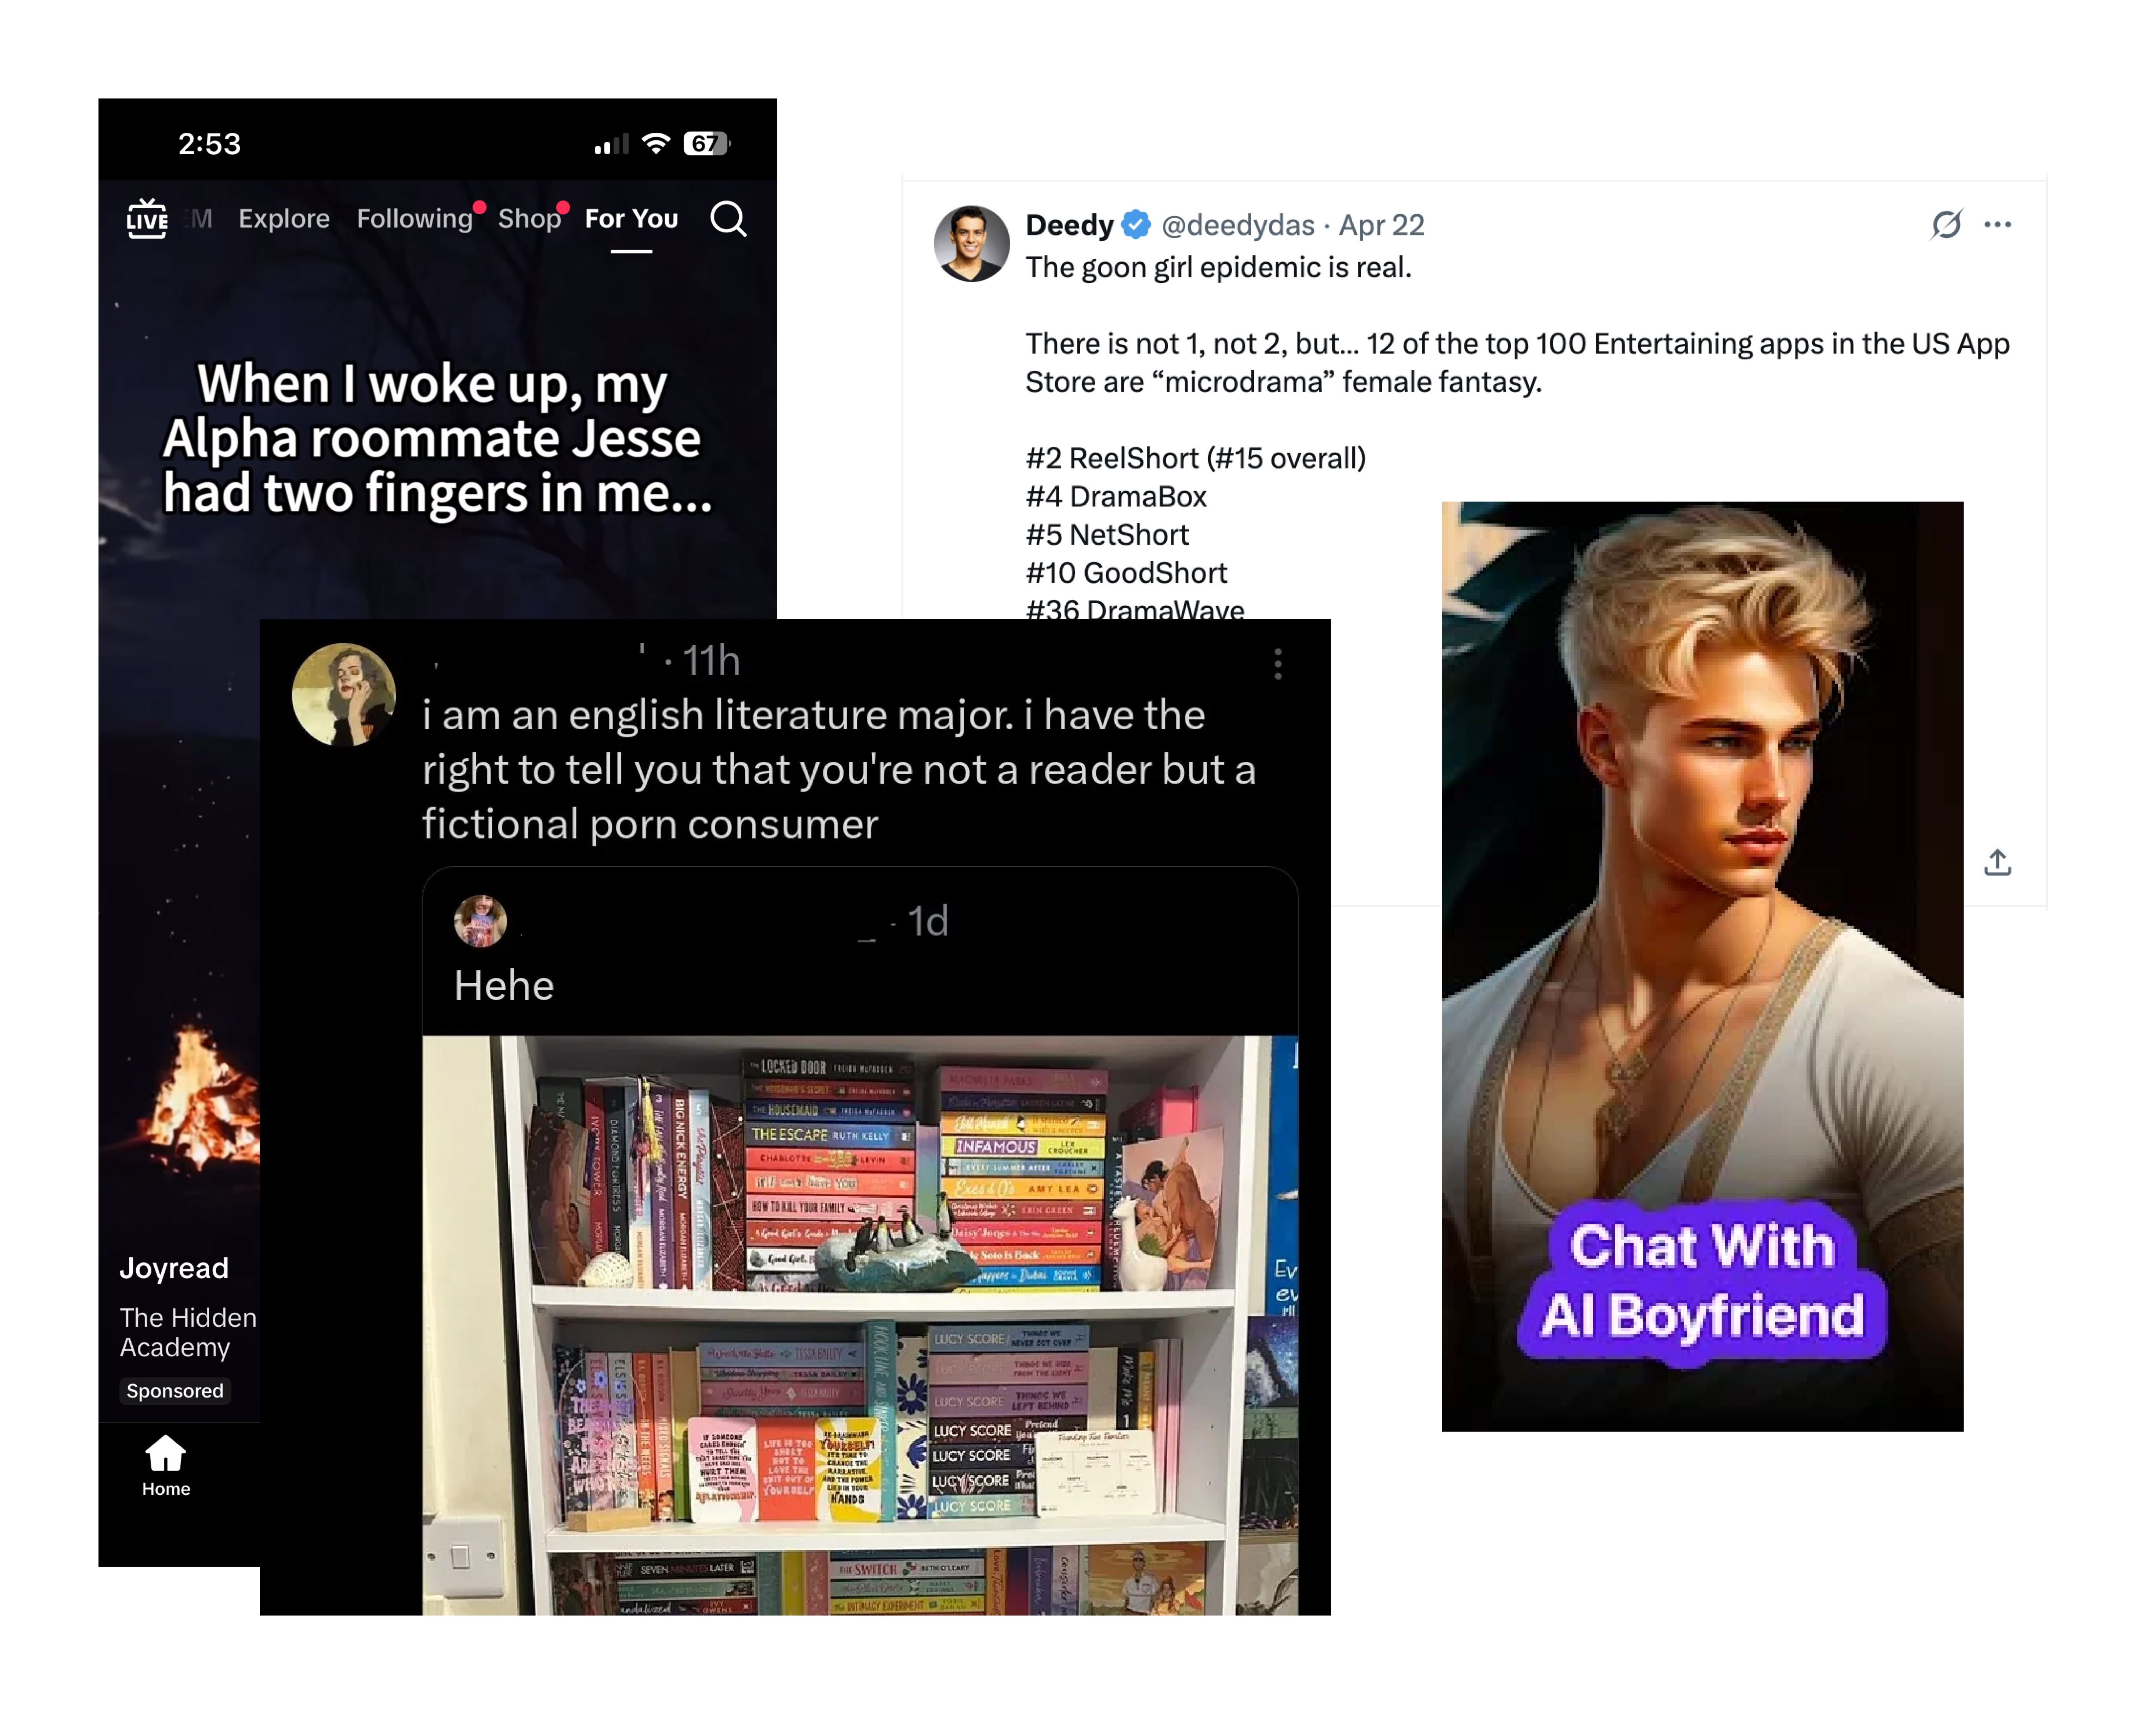Open search with the magnifier icon
The width and height of the screenshot is (2156, 1714).
(x=728, y=218)
